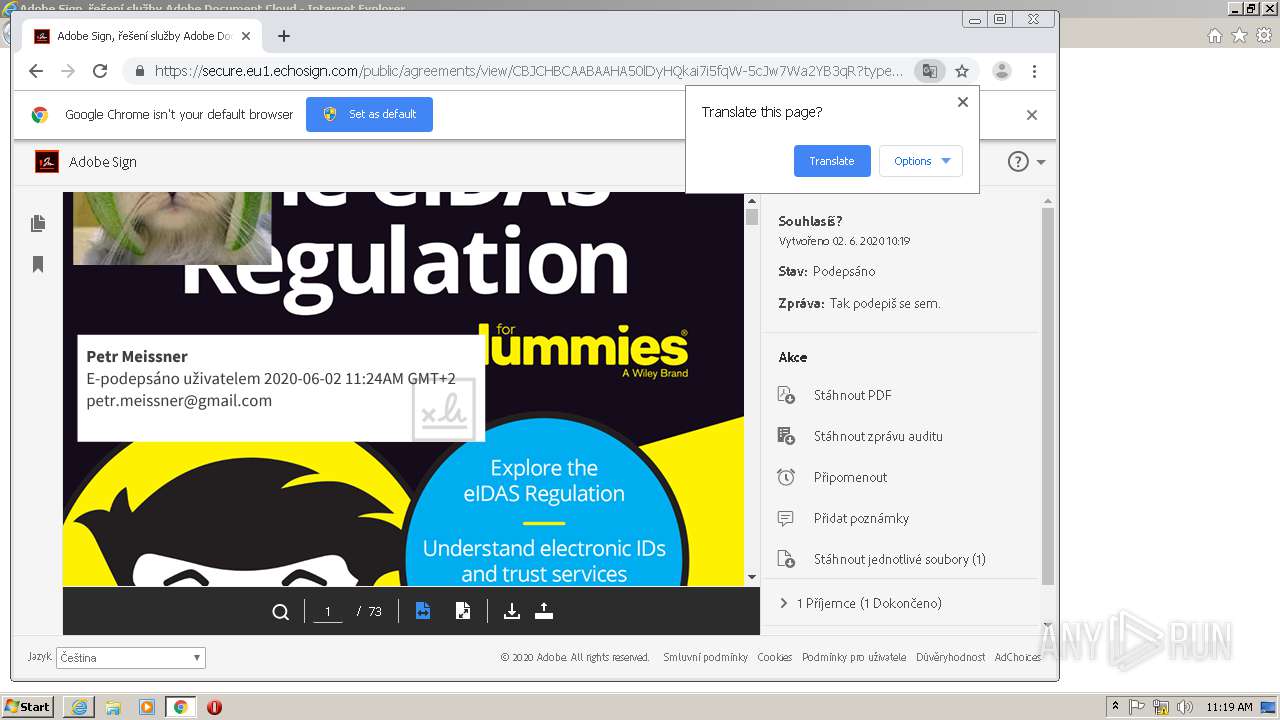
Task: Show hidden system tray icons
Action: 1116,707
